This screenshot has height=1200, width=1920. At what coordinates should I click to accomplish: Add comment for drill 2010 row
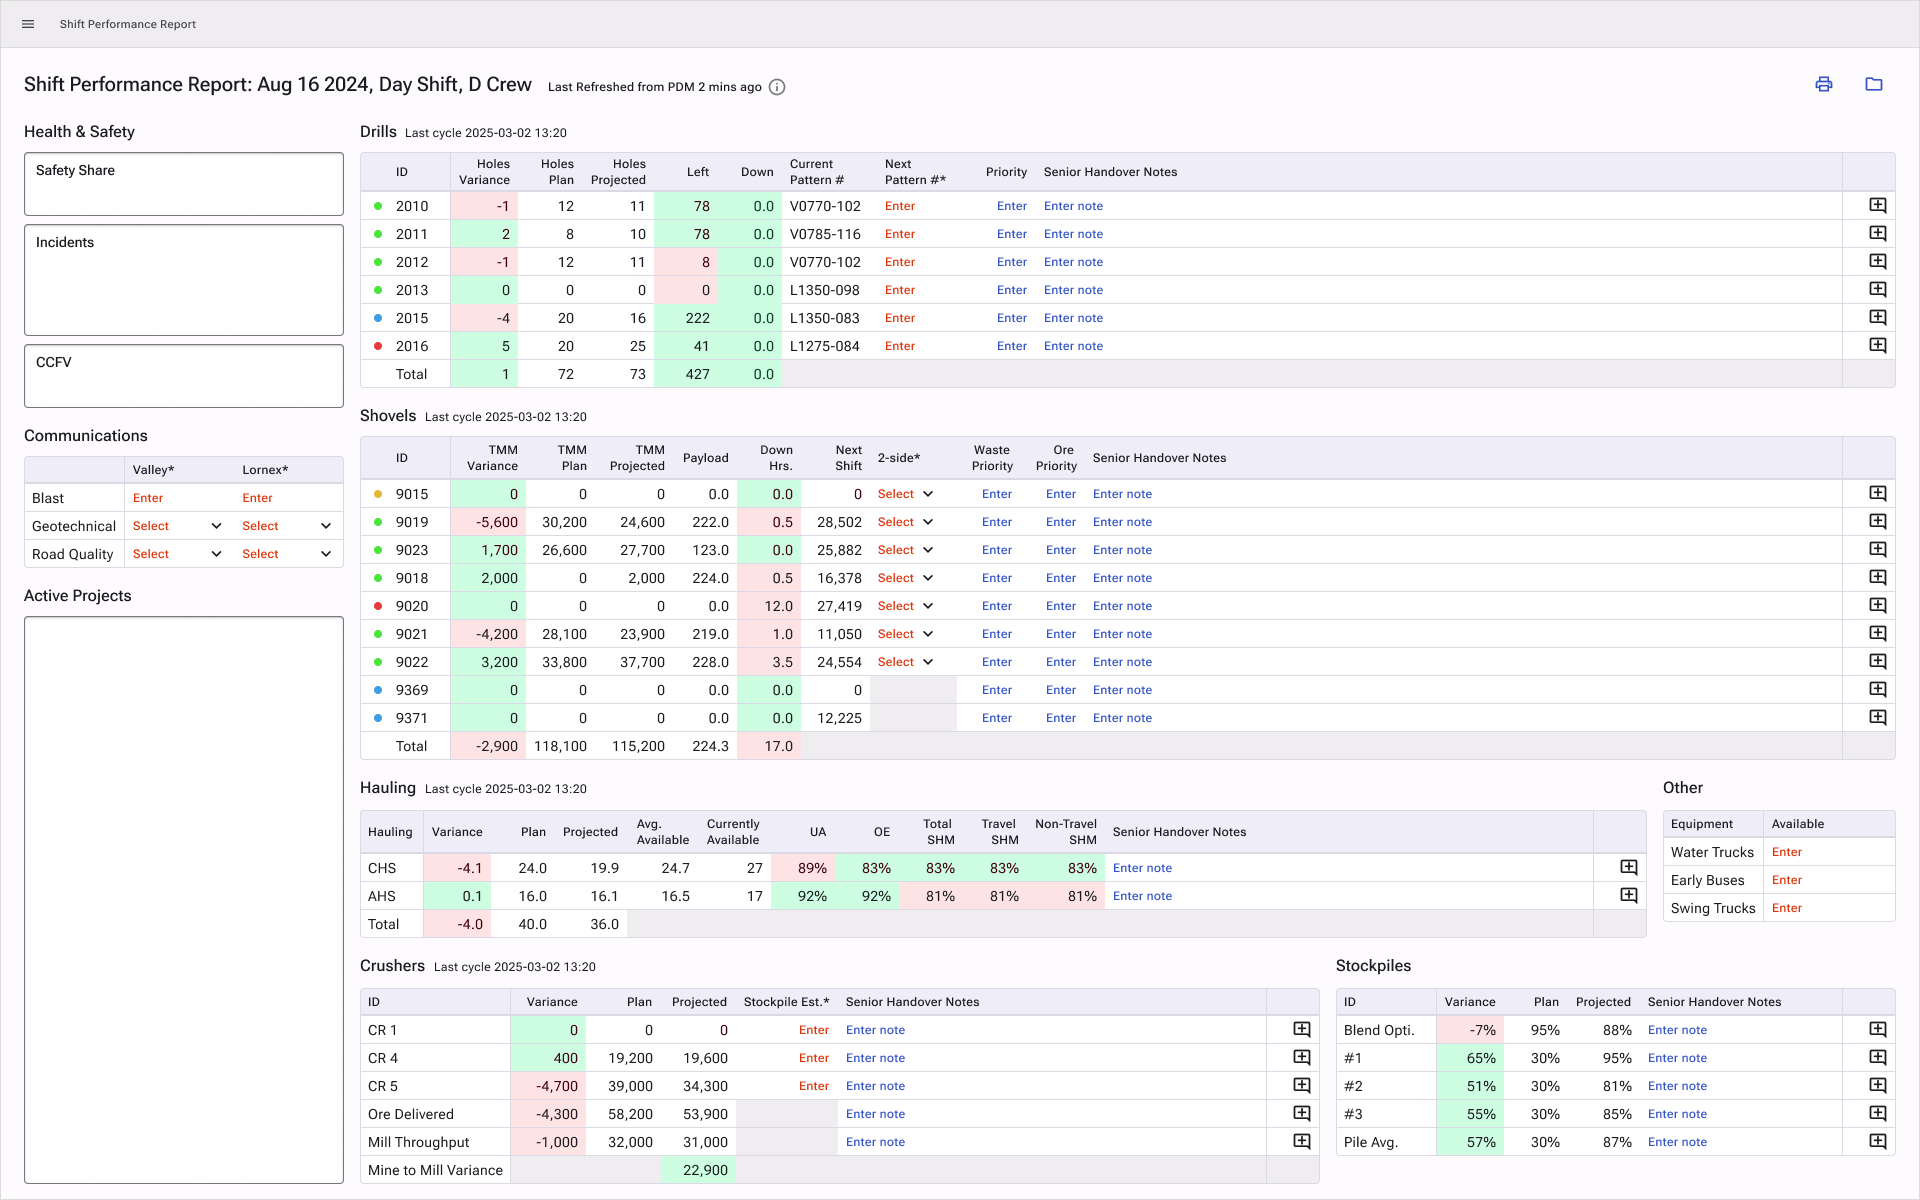(x=1878, y=206)
